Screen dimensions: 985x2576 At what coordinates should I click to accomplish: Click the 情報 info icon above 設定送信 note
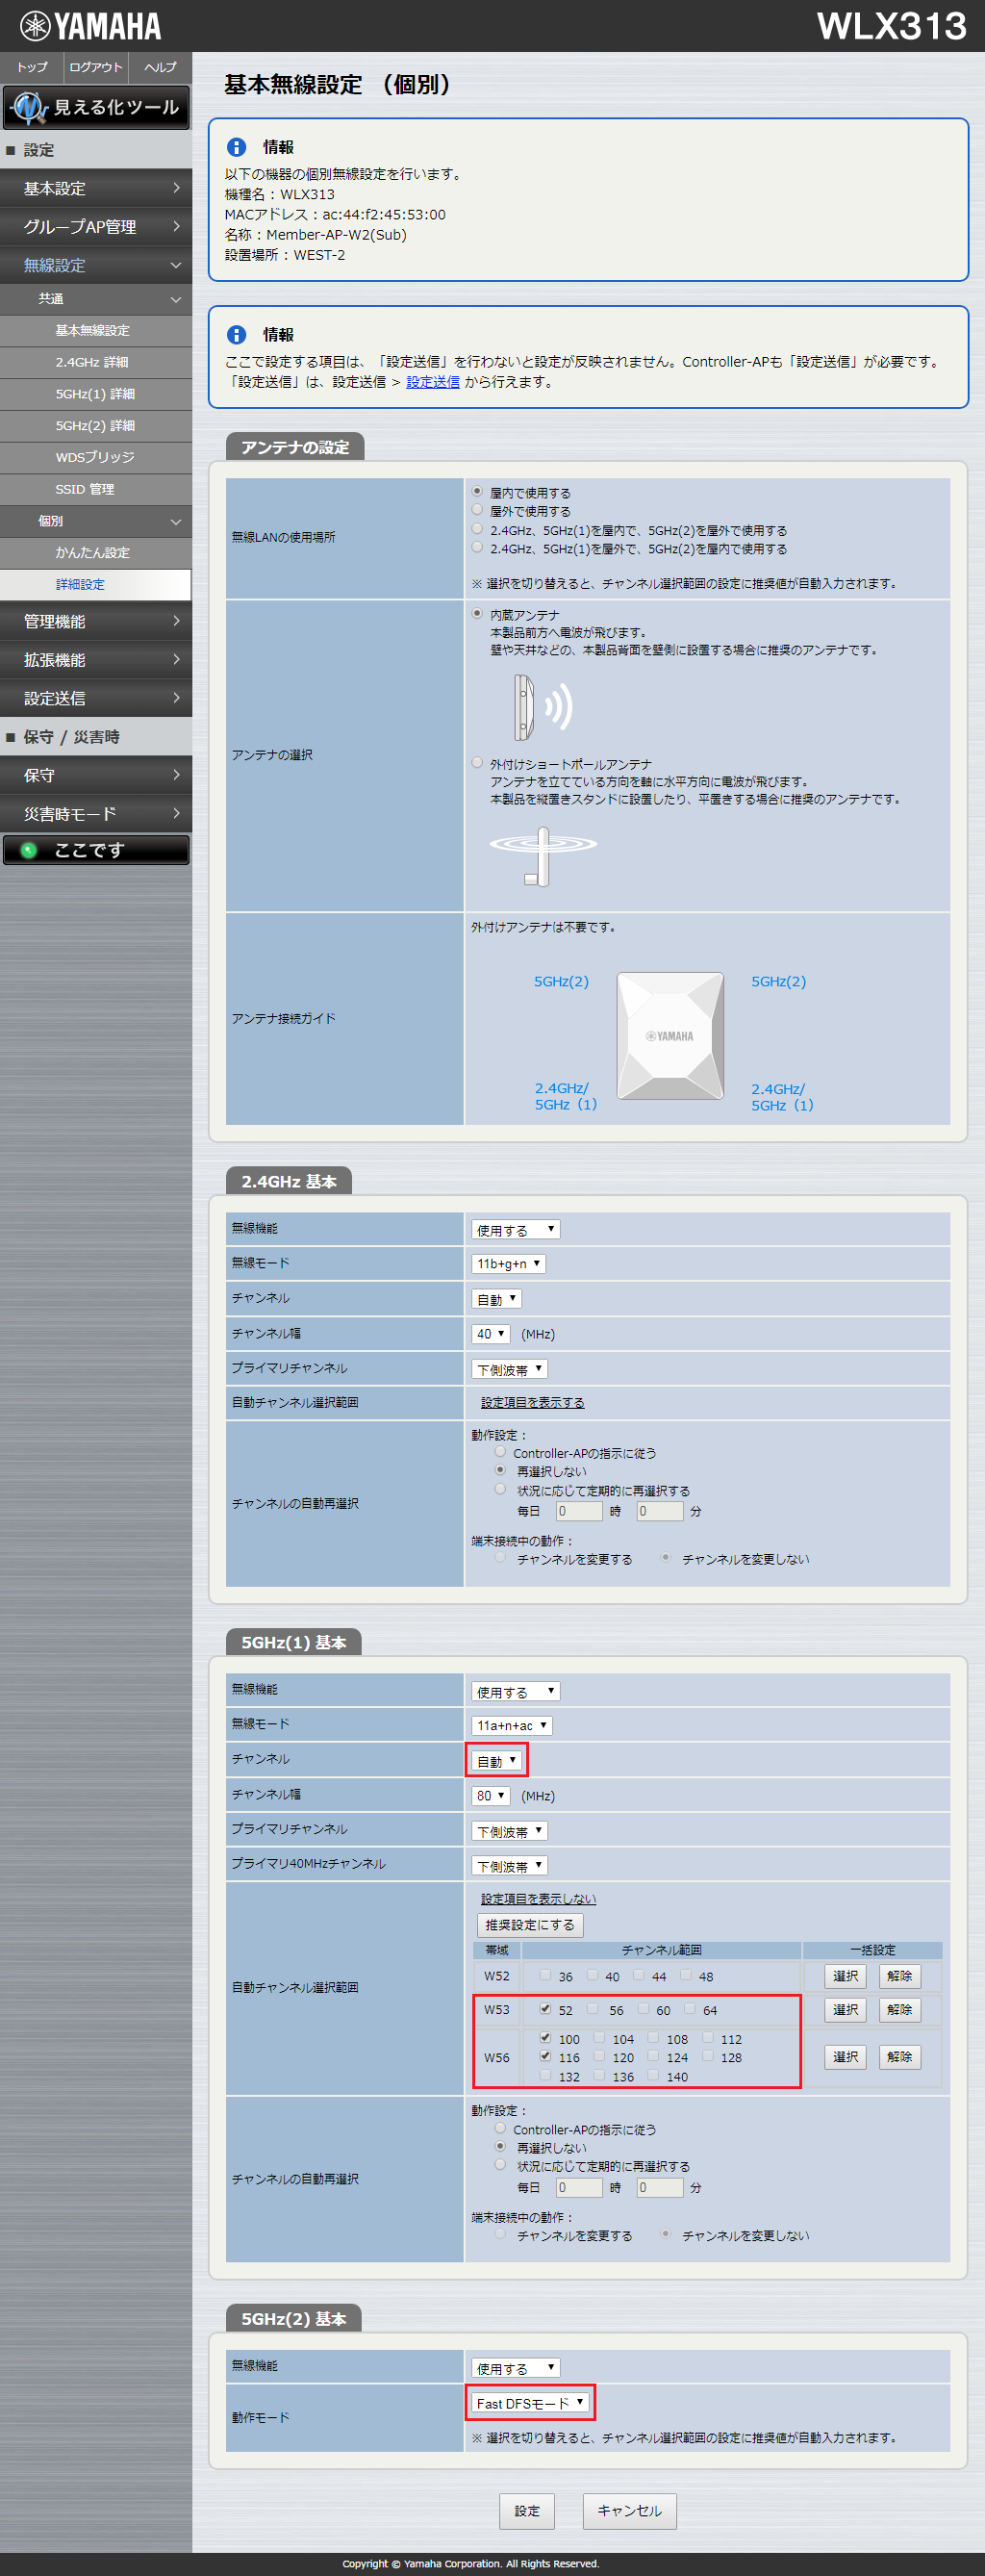(x=237, y=335)
